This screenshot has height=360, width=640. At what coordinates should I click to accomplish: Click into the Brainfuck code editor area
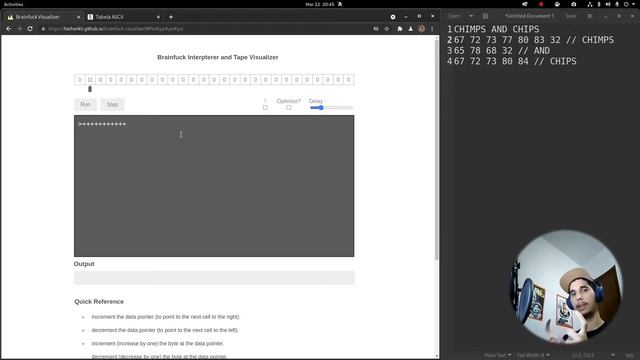tap(214, 186)
